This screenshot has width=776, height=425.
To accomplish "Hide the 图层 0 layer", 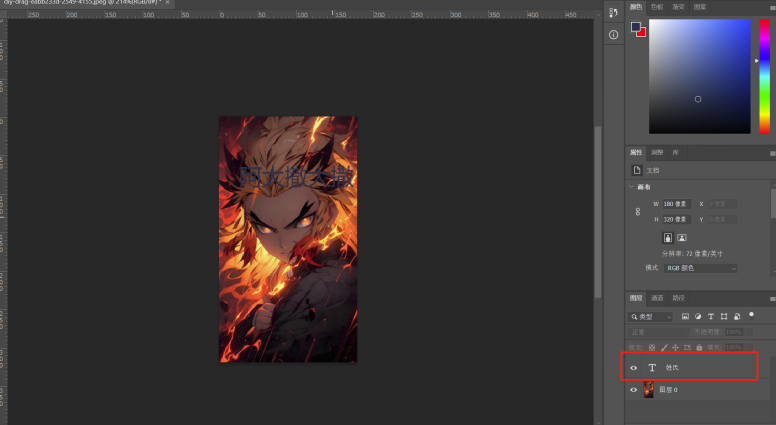I will tap(633, 390).
